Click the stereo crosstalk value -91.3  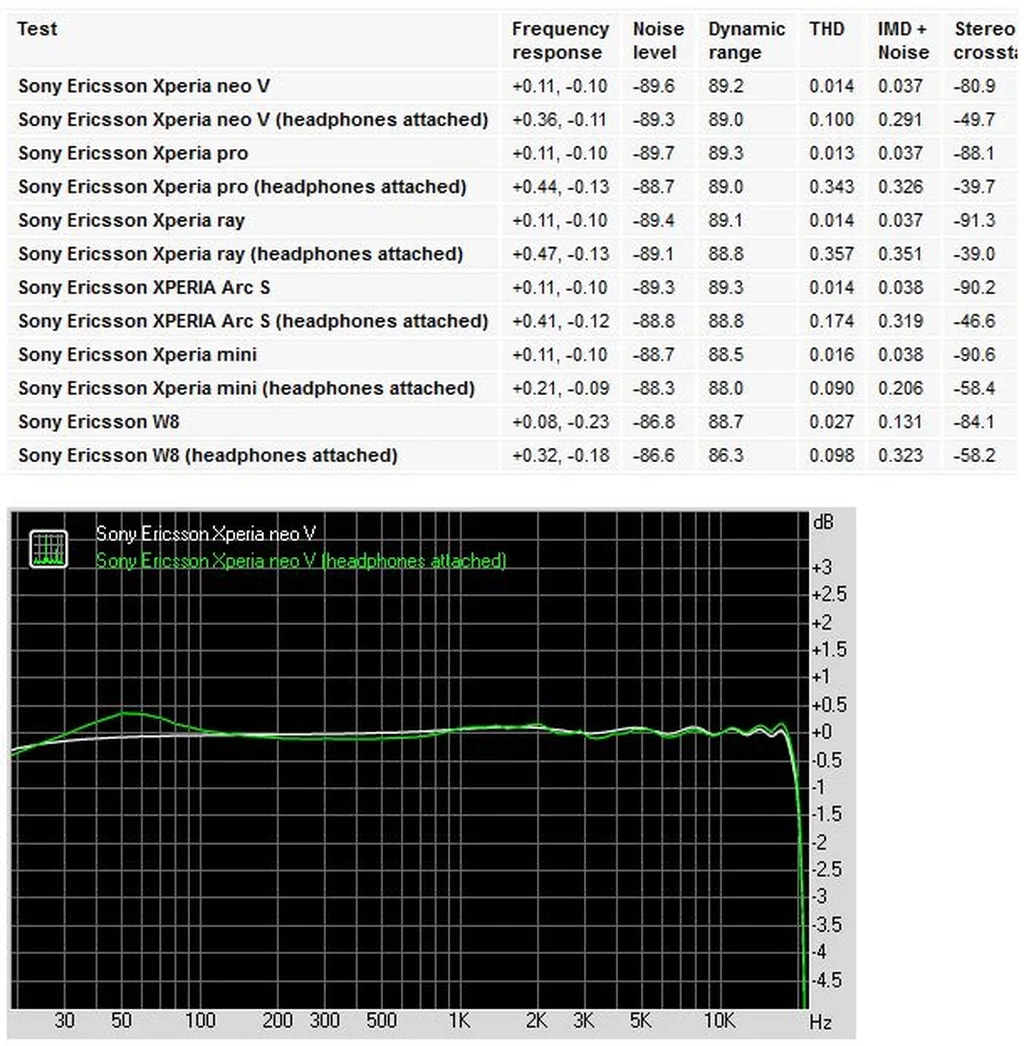(975, 221)
